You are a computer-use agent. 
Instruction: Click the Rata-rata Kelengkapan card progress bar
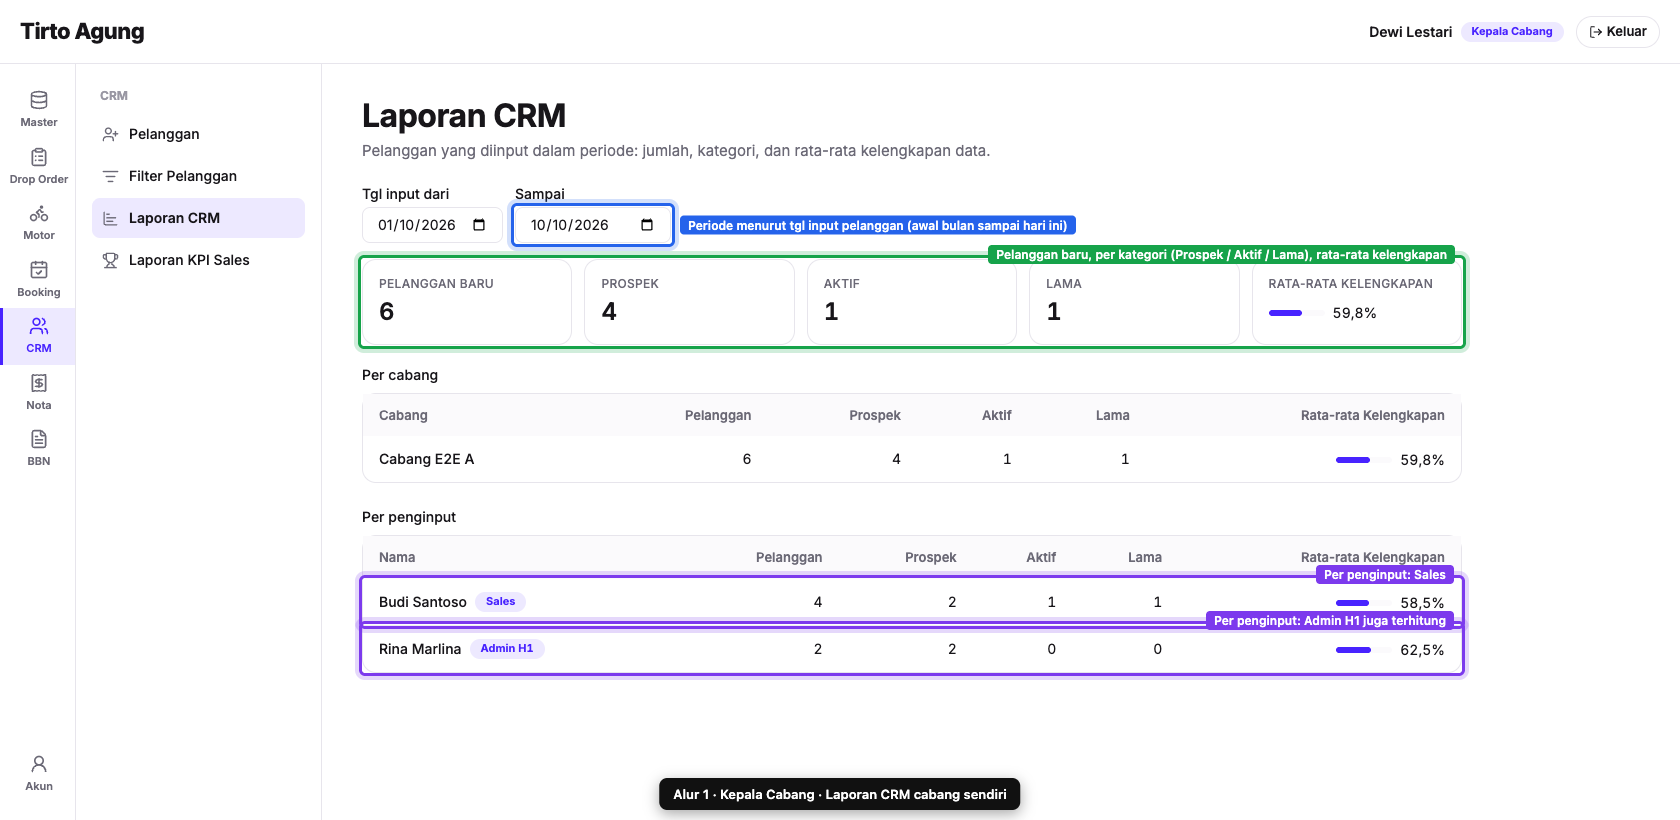[1296, 313]
